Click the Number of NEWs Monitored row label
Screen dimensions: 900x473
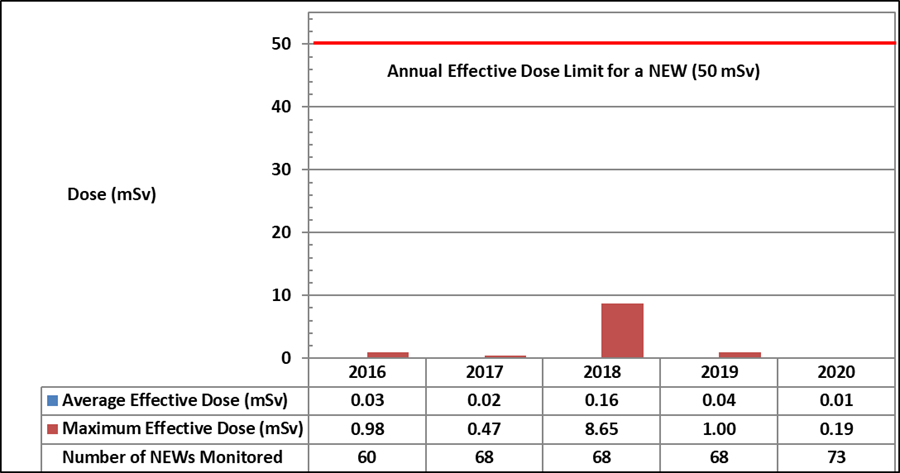tap(172, 457)
